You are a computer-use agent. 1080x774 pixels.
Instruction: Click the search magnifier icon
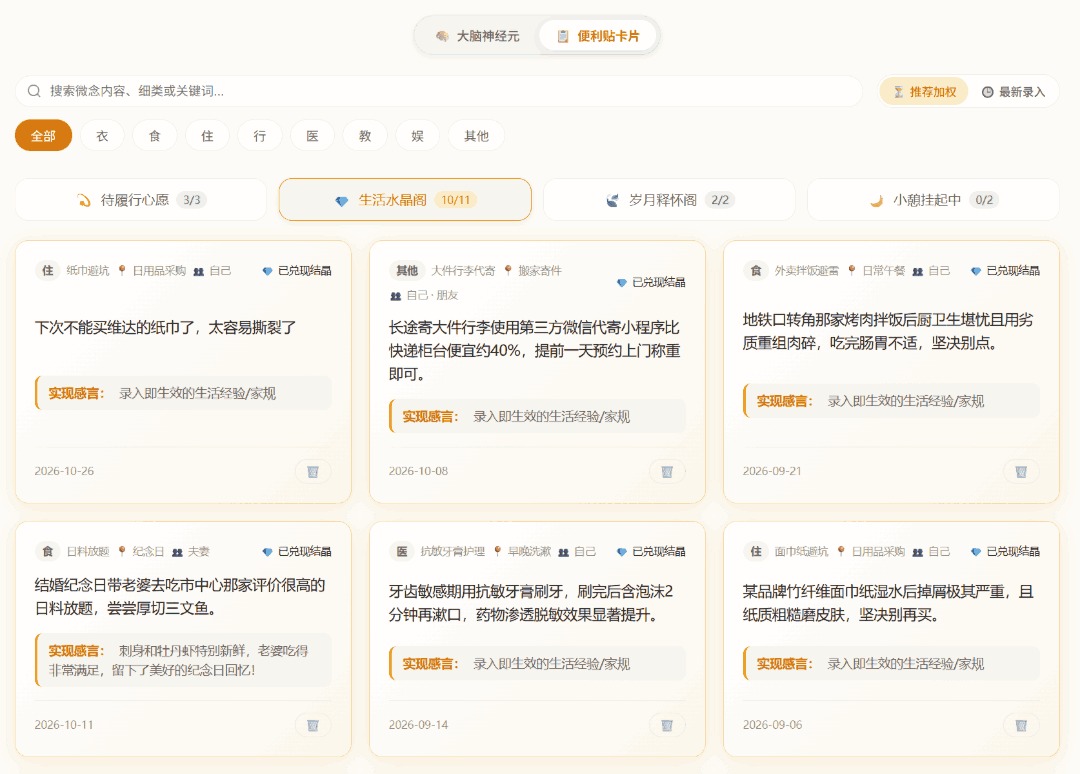tap(34, 91)
